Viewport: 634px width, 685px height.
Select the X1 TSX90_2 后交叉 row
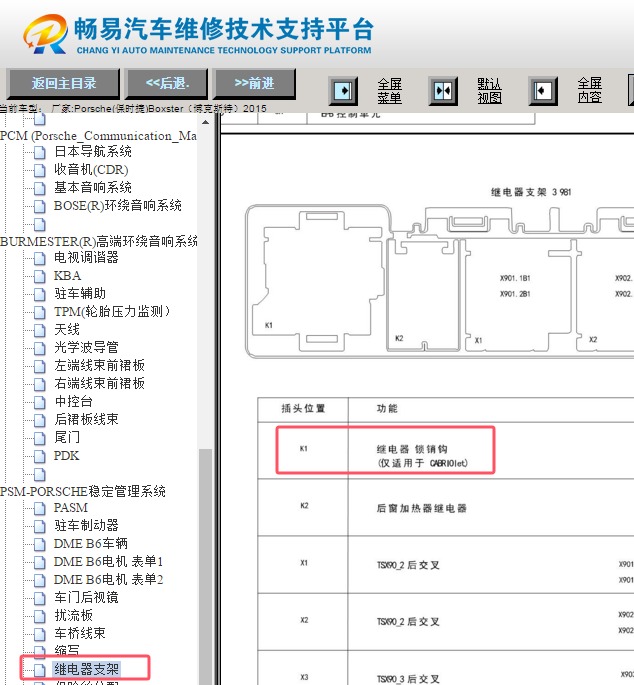coord(446,564)
